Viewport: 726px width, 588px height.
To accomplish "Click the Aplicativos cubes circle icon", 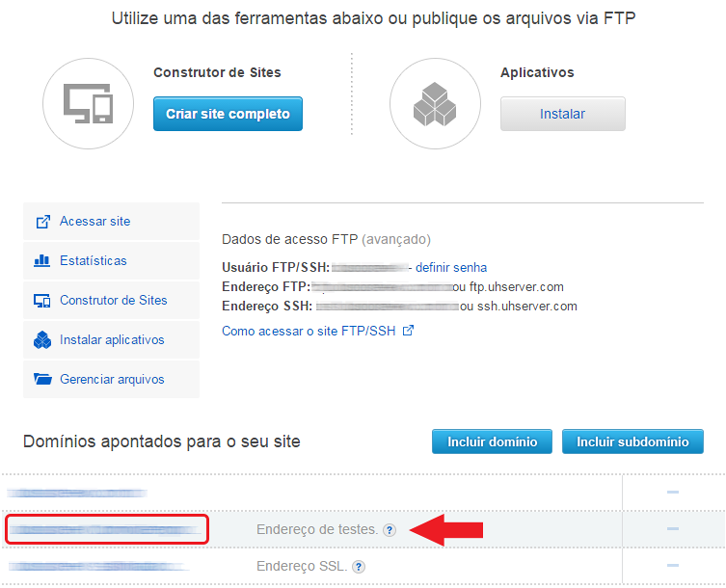I will click(x=435, y=104).
